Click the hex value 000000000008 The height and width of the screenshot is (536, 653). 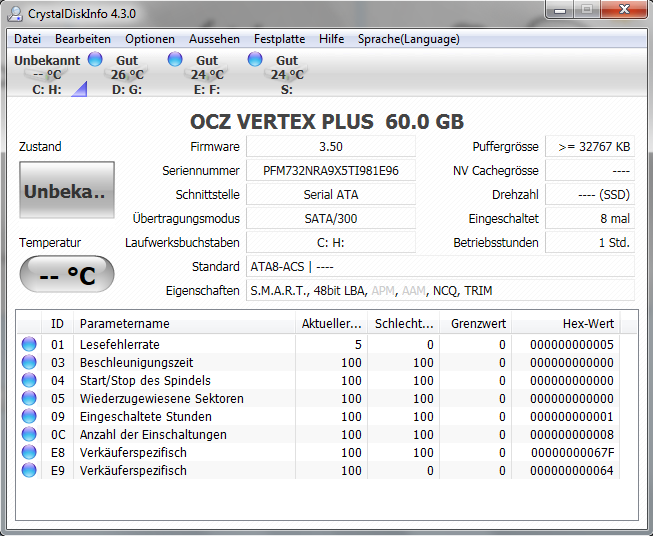(x=572, y=435)
